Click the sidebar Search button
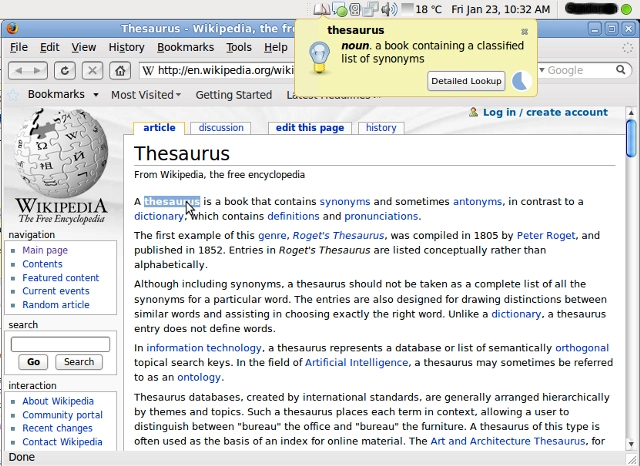This screenshot has height=466, width=640. click(79, 362)
